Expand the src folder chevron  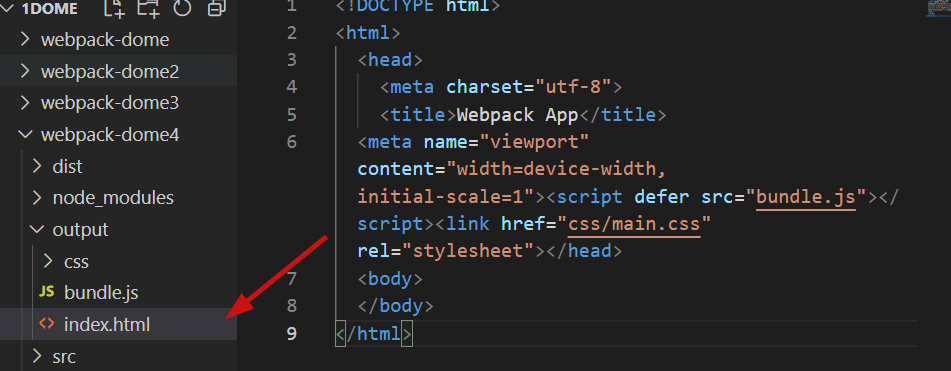[x=37, y=356]
